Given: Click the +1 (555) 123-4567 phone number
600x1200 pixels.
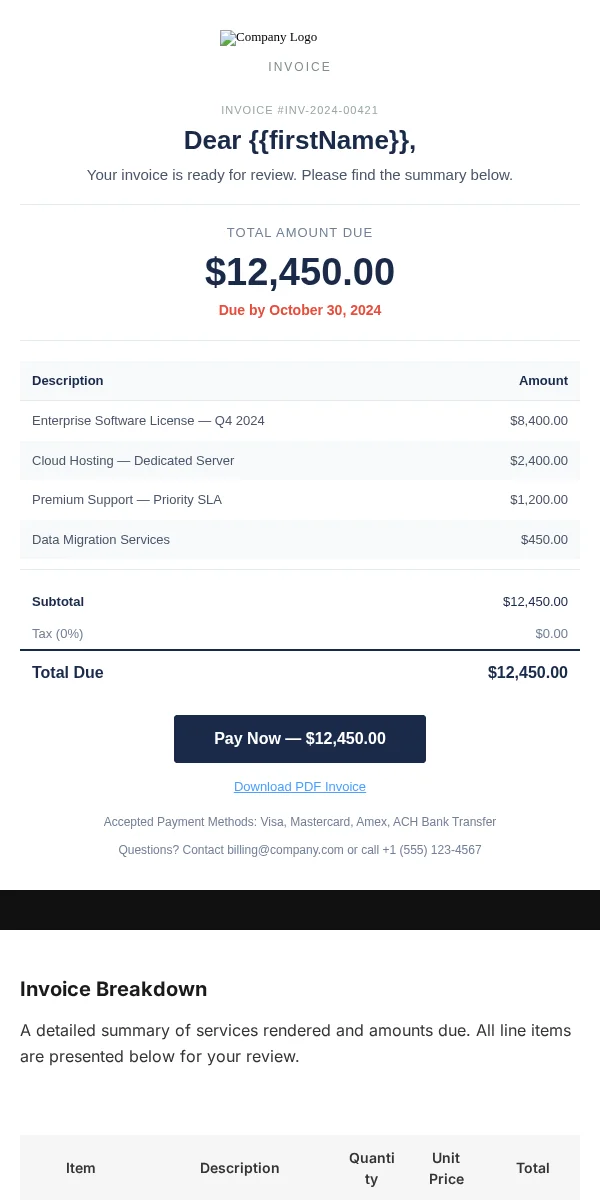Looking at the screenshot, I should click(x=432, y=850).
